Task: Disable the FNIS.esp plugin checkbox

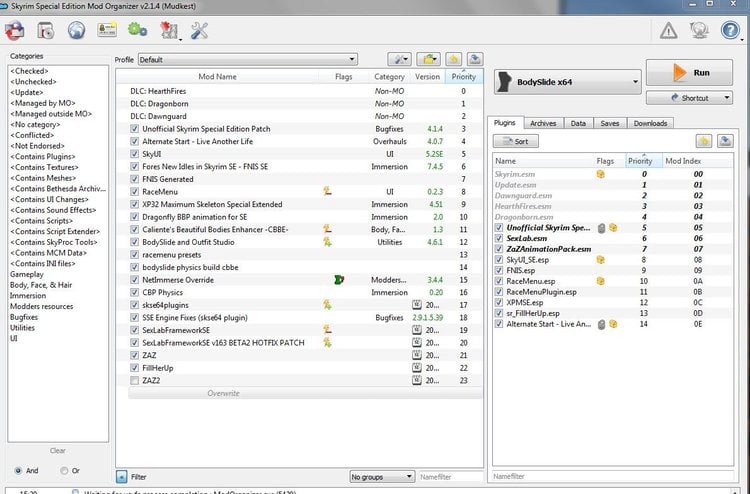Action: click(x=499, y=271)
